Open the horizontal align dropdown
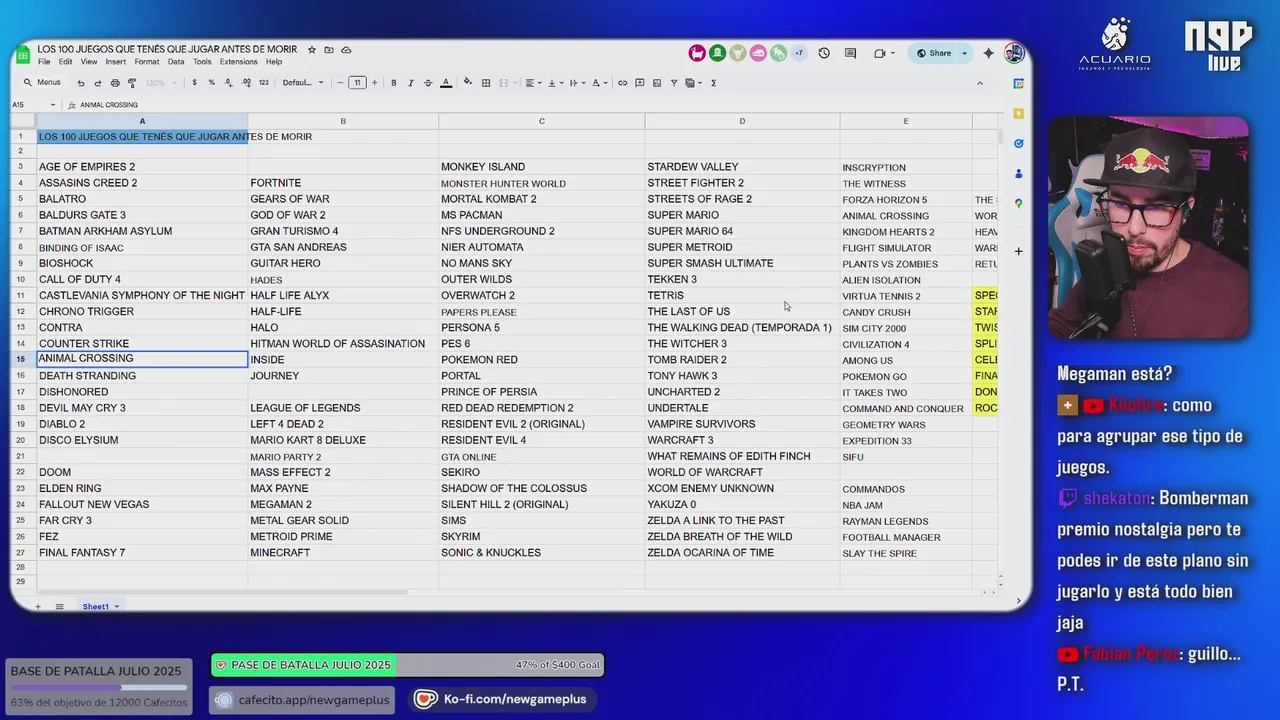The image size is (1280, 720). click(x=533, y=83)
